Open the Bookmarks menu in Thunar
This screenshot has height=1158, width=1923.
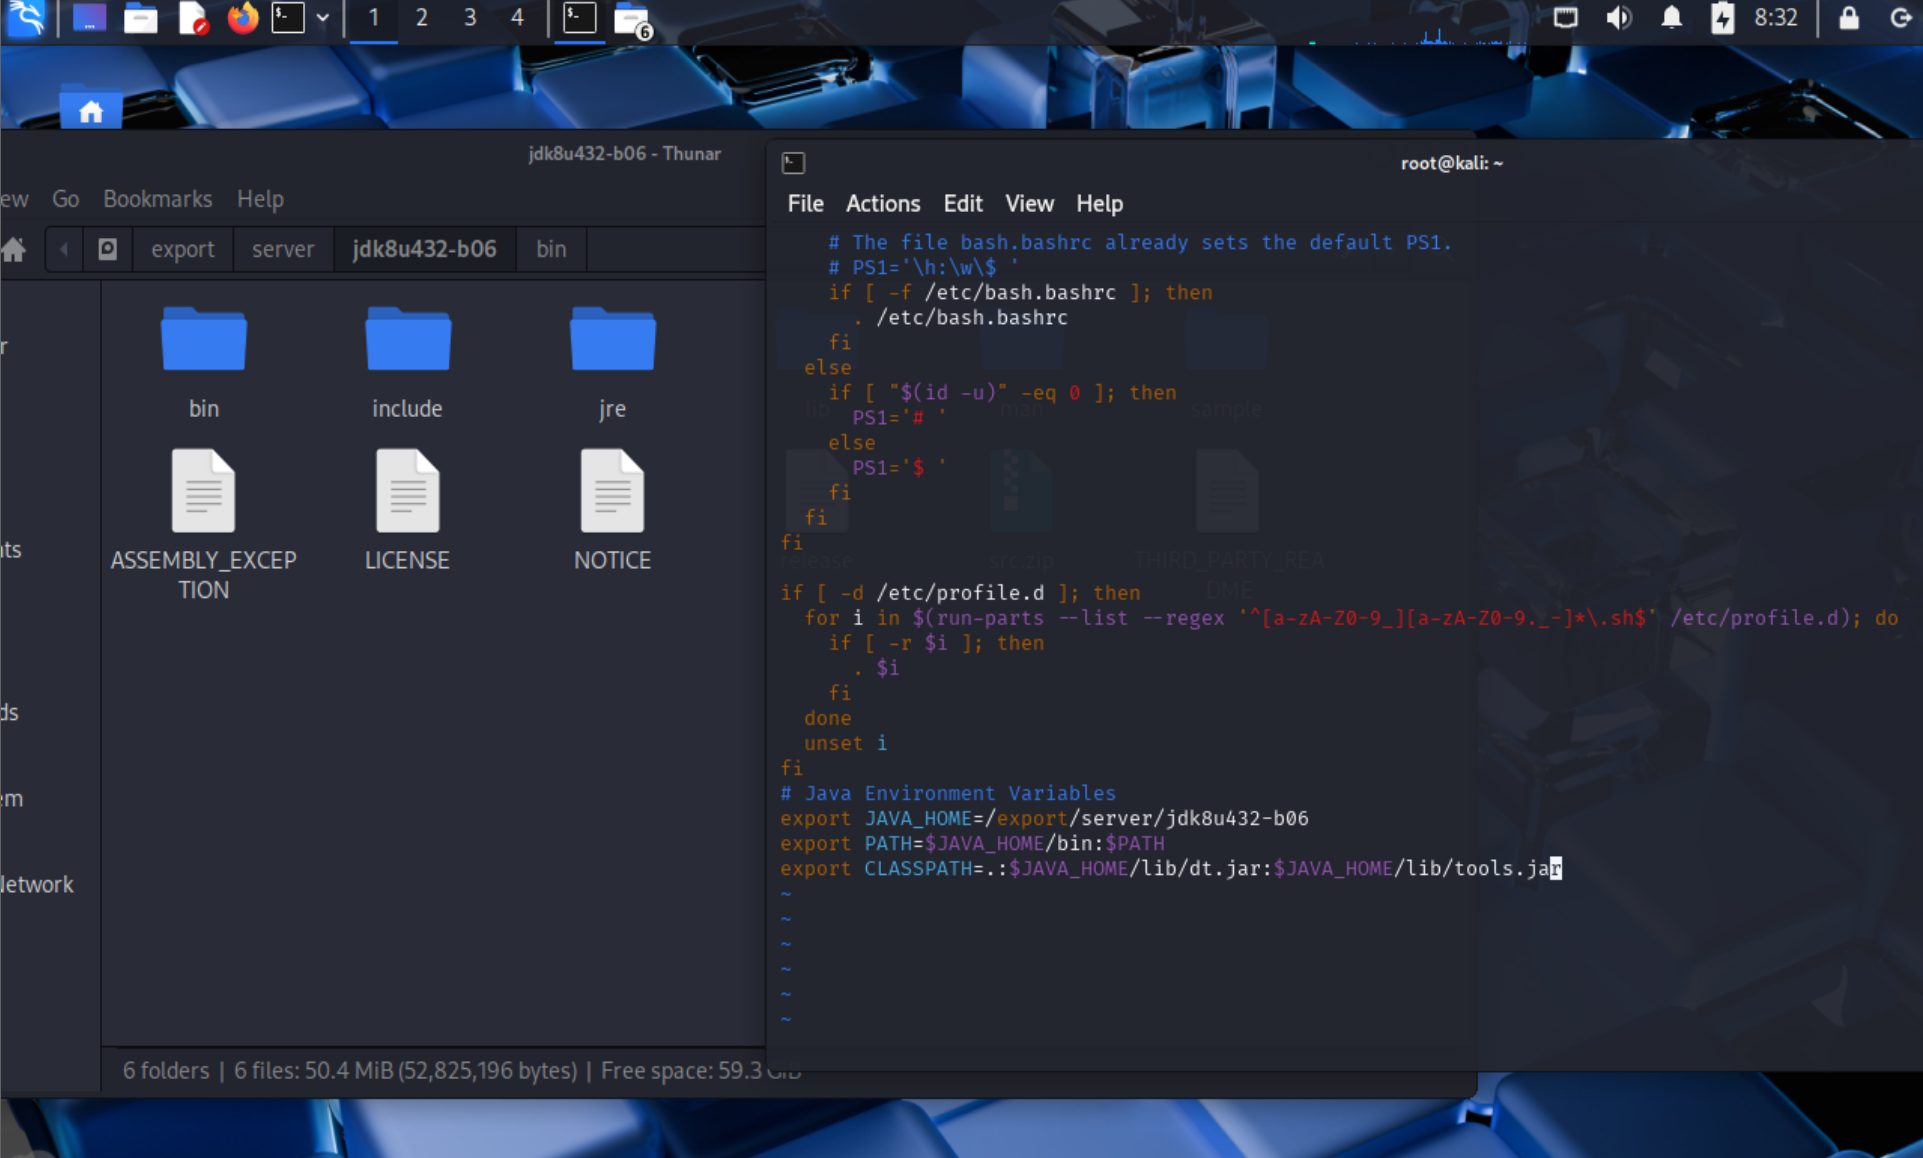click(x=157, y=199)
